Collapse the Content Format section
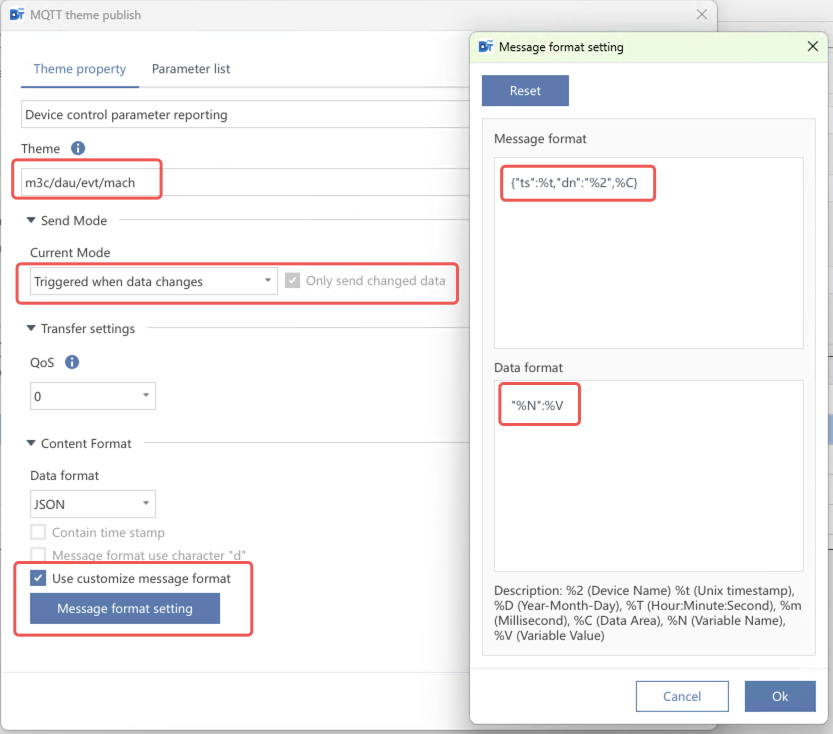Image resolution: width=833 pixels, height=734 pixels. tap(31, 443)
